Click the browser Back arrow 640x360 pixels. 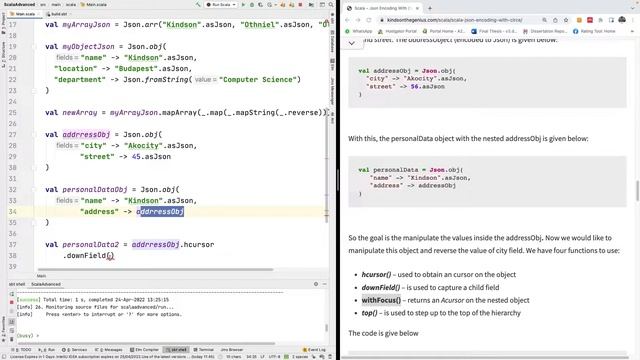pyautogui.click(x=347, y=20)
